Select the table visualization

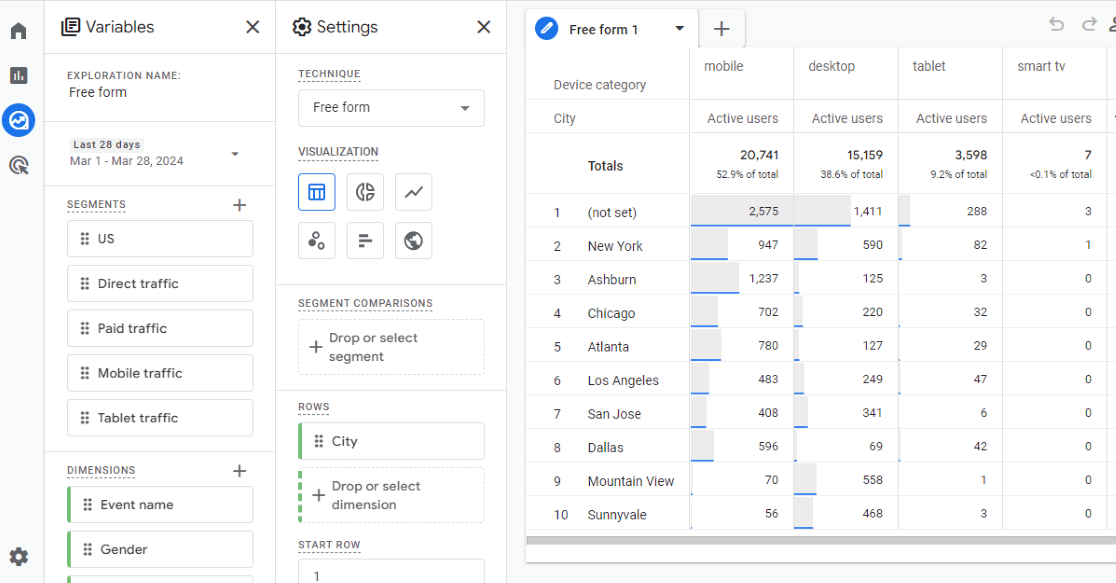coord(317,192)
